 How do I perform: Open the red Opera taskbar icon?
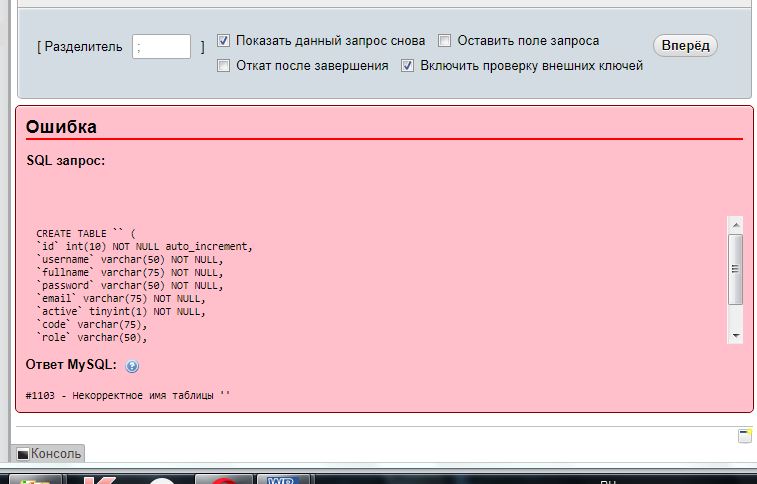pyautogui.click(x=224, y=480)
